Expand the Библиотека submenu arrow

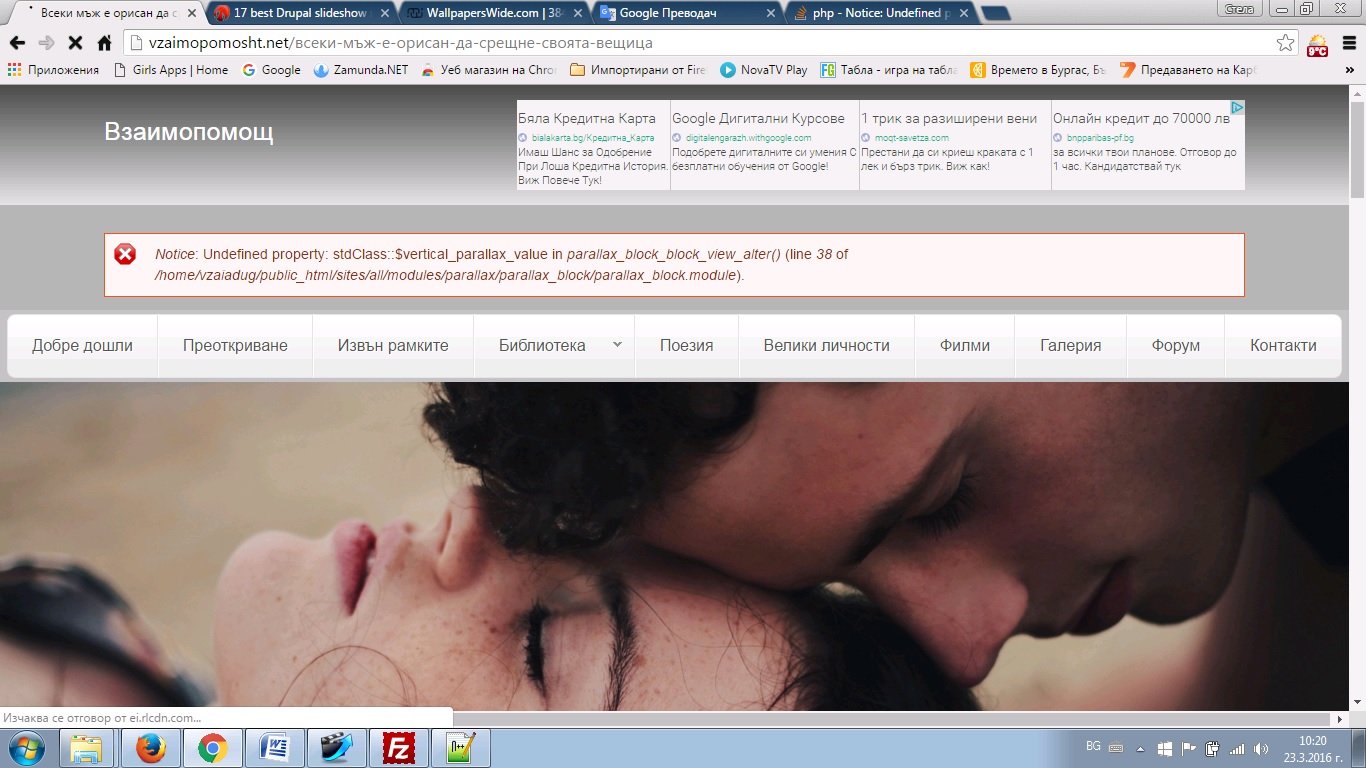point(617,344)
